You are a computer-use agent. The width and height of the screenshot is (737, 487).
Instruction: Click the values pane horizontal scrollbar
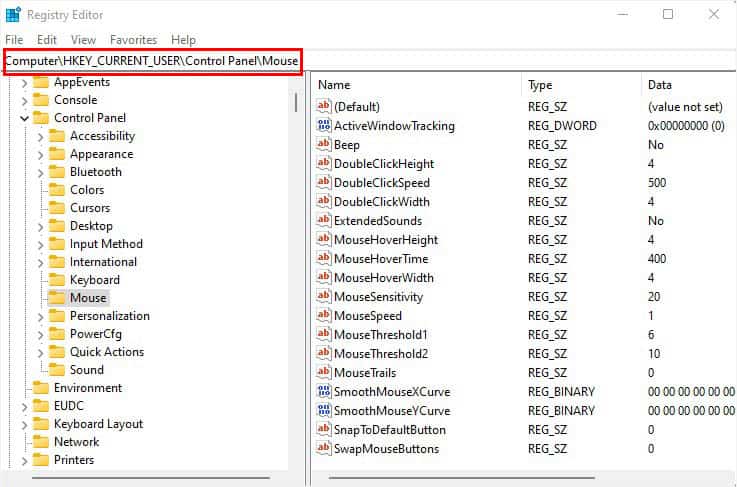pyautogui.click(x=462, y=478)
